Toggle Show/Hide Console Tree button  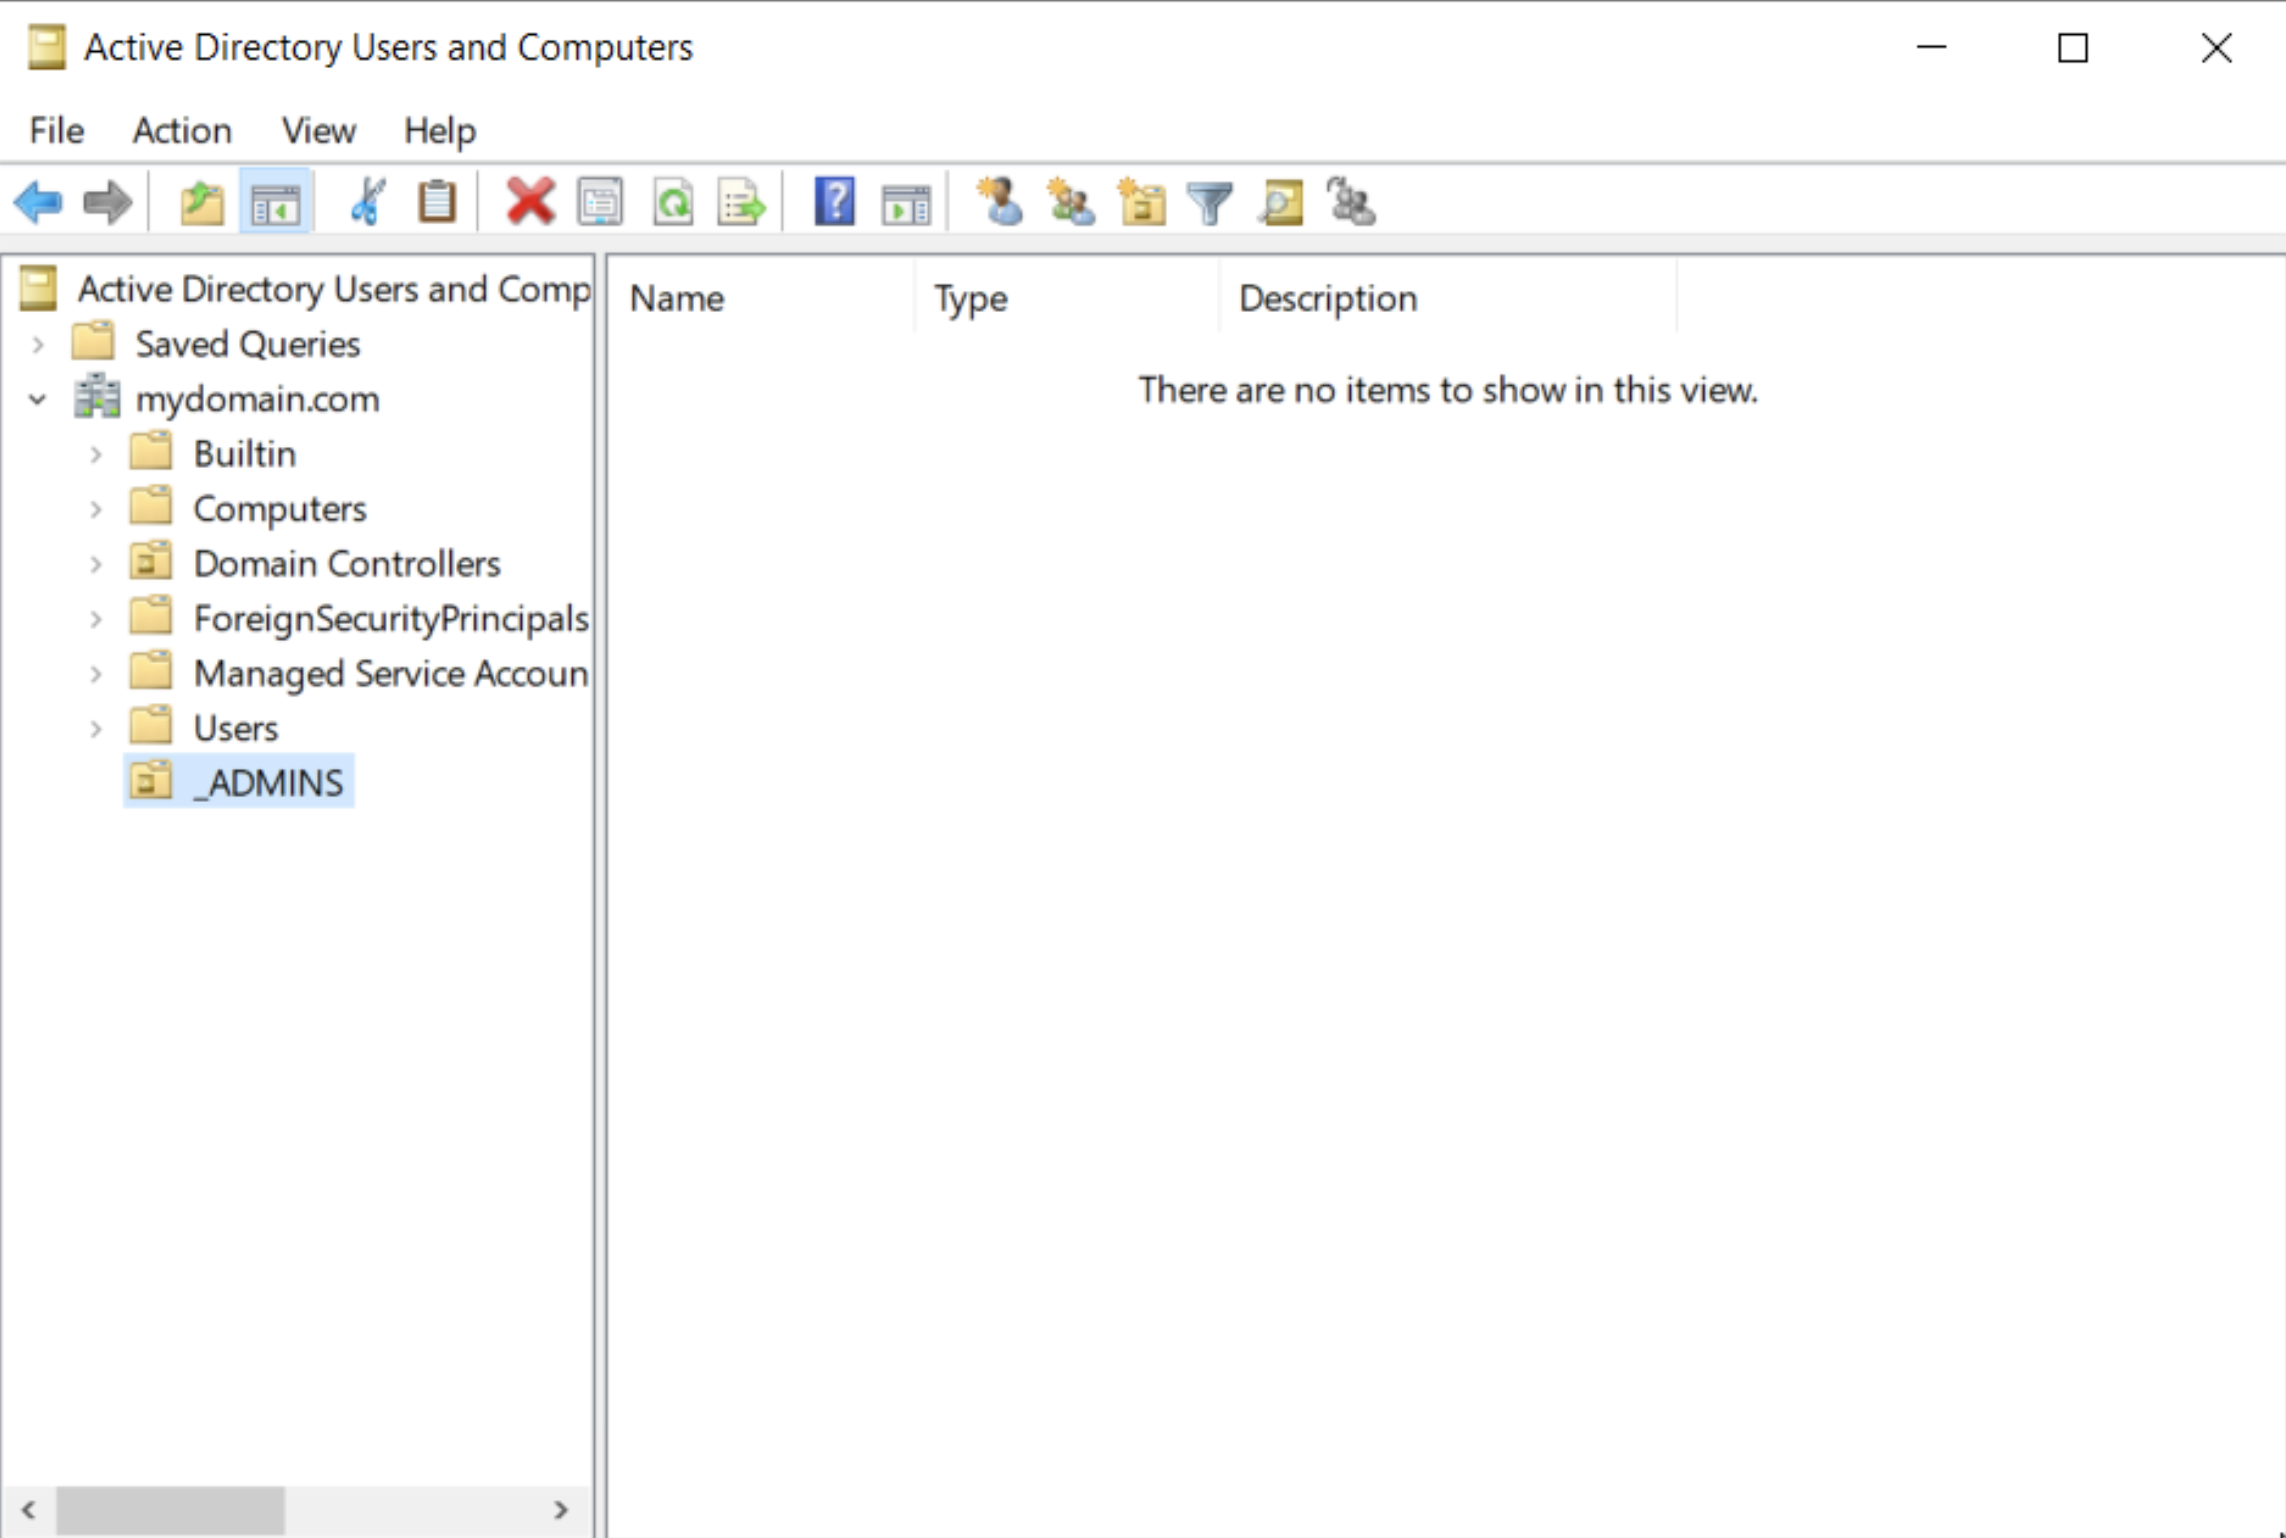pos(275,203)
